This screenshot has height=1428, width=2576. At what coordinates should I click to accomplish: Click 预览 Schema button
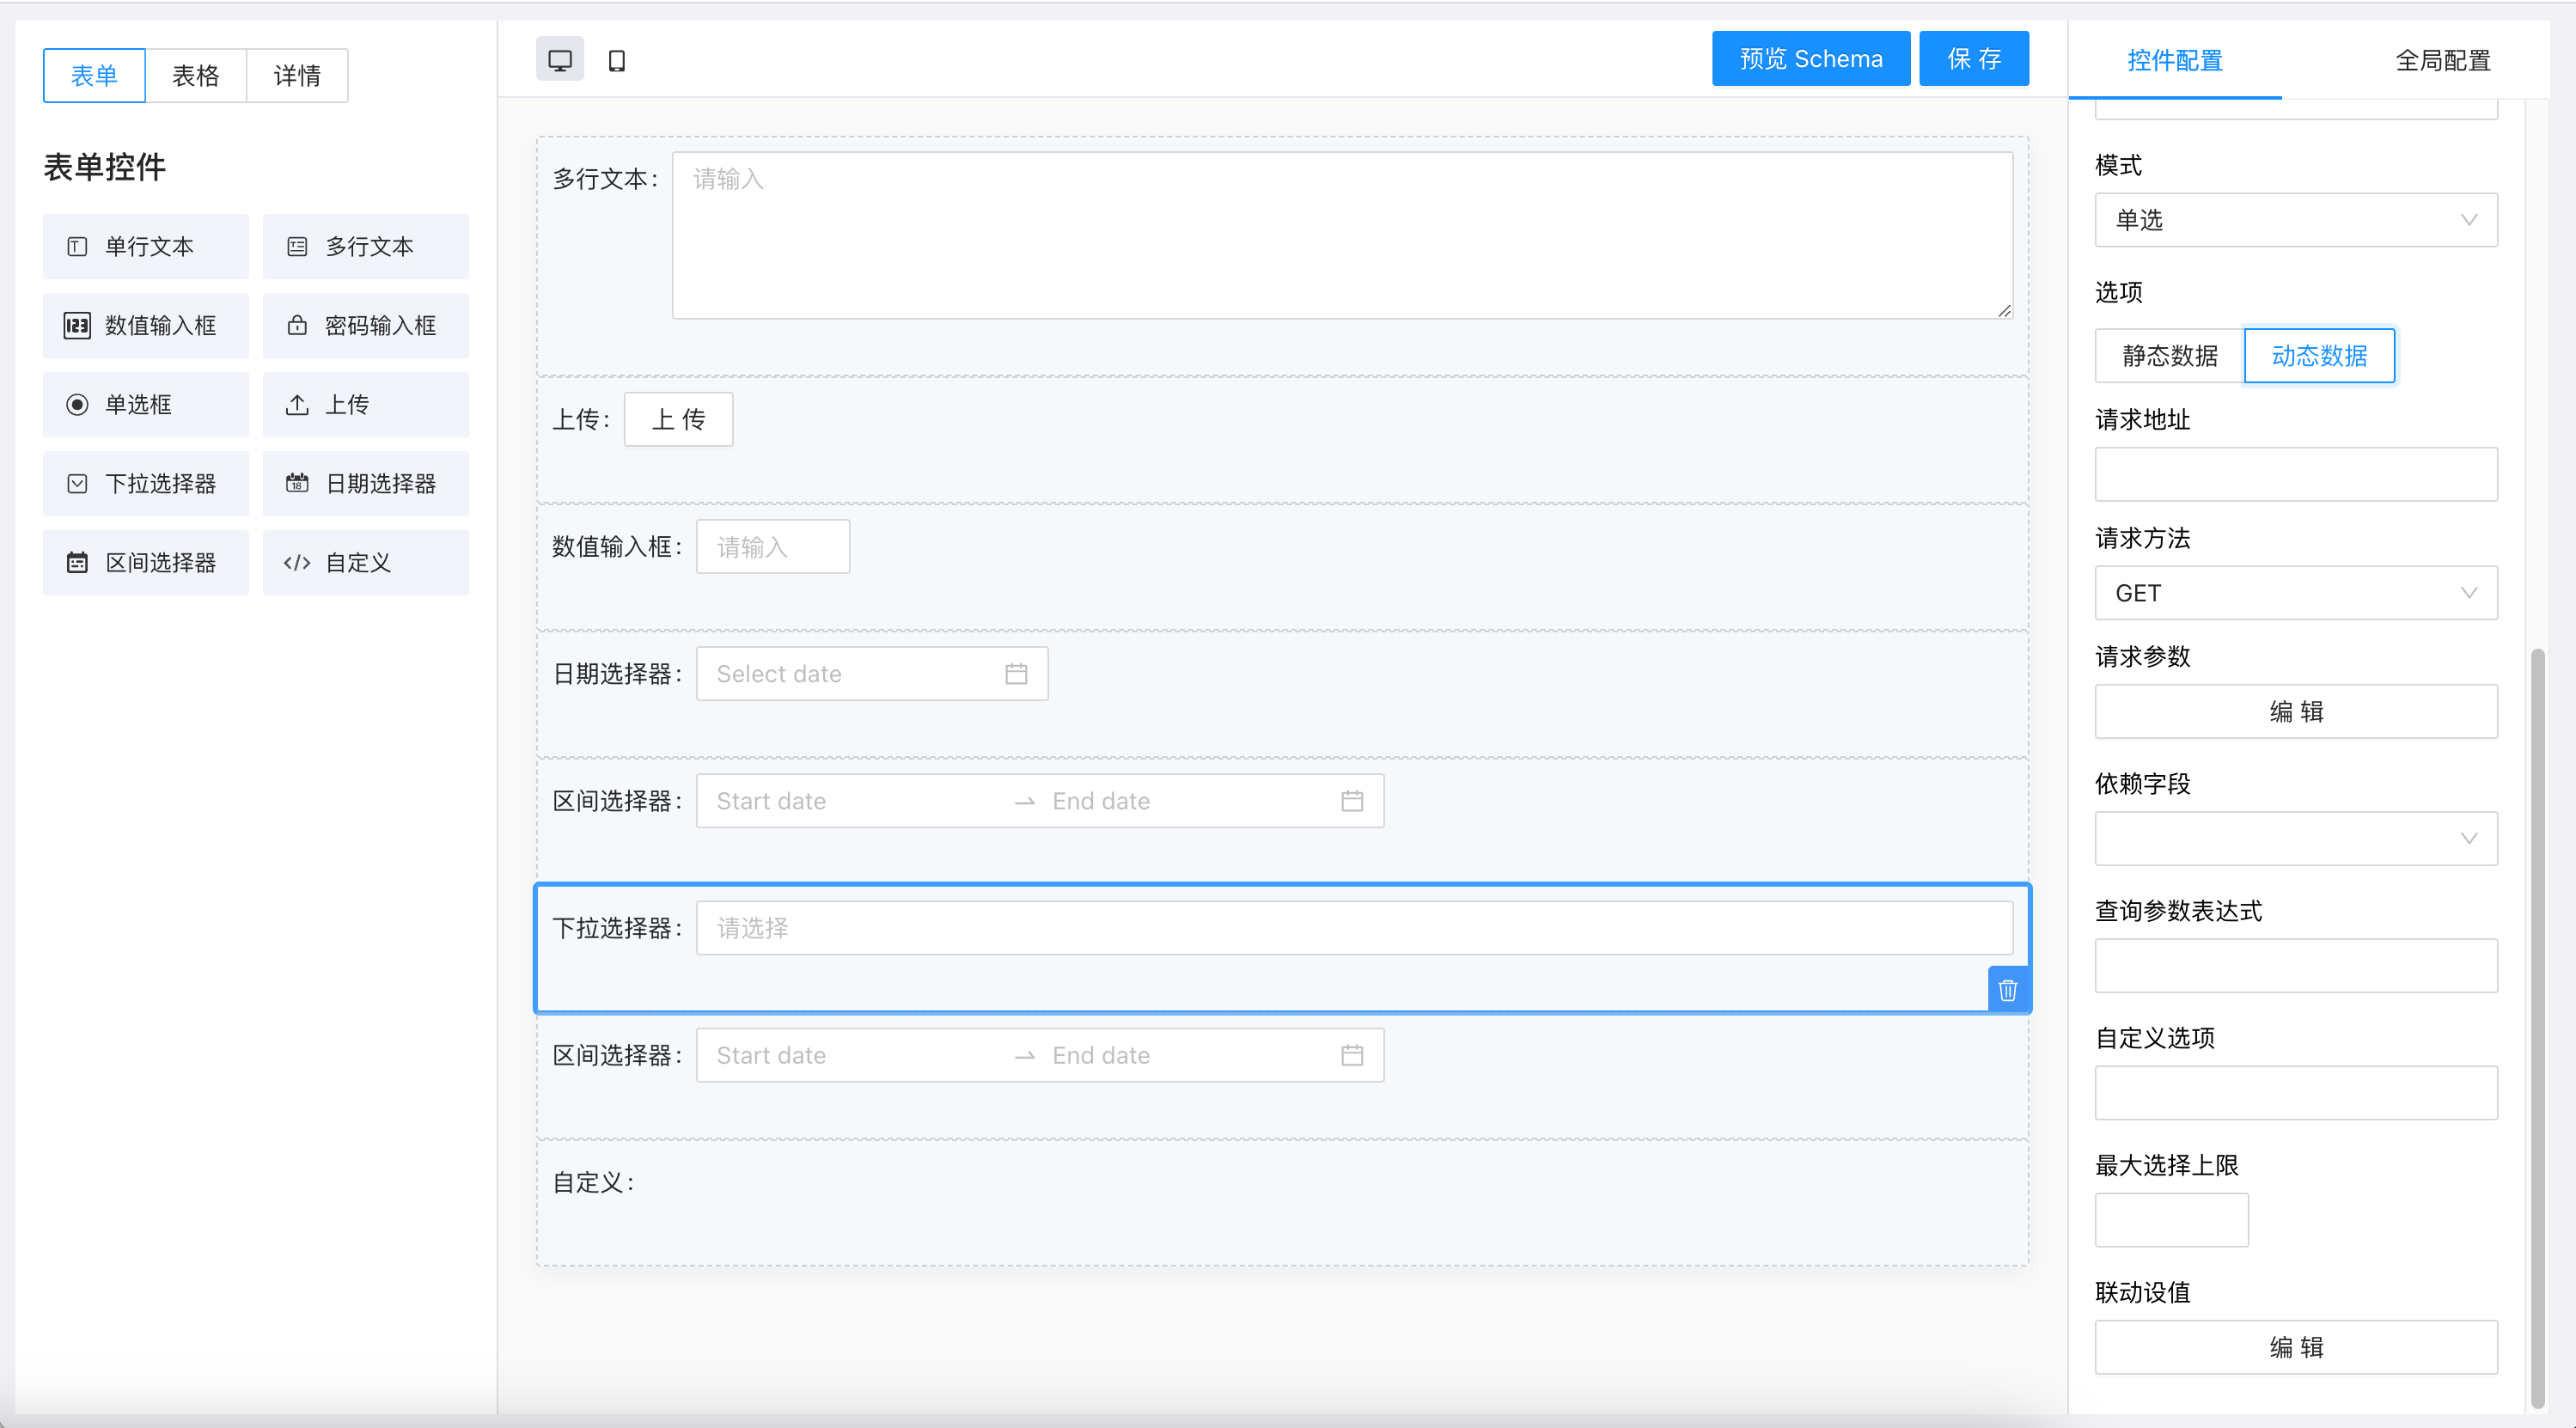coord(1811,59)
